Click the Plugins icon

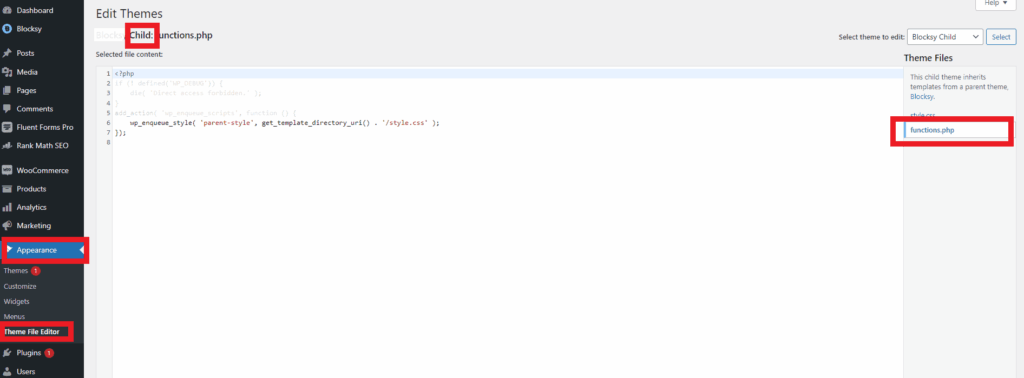click(7, 353)
